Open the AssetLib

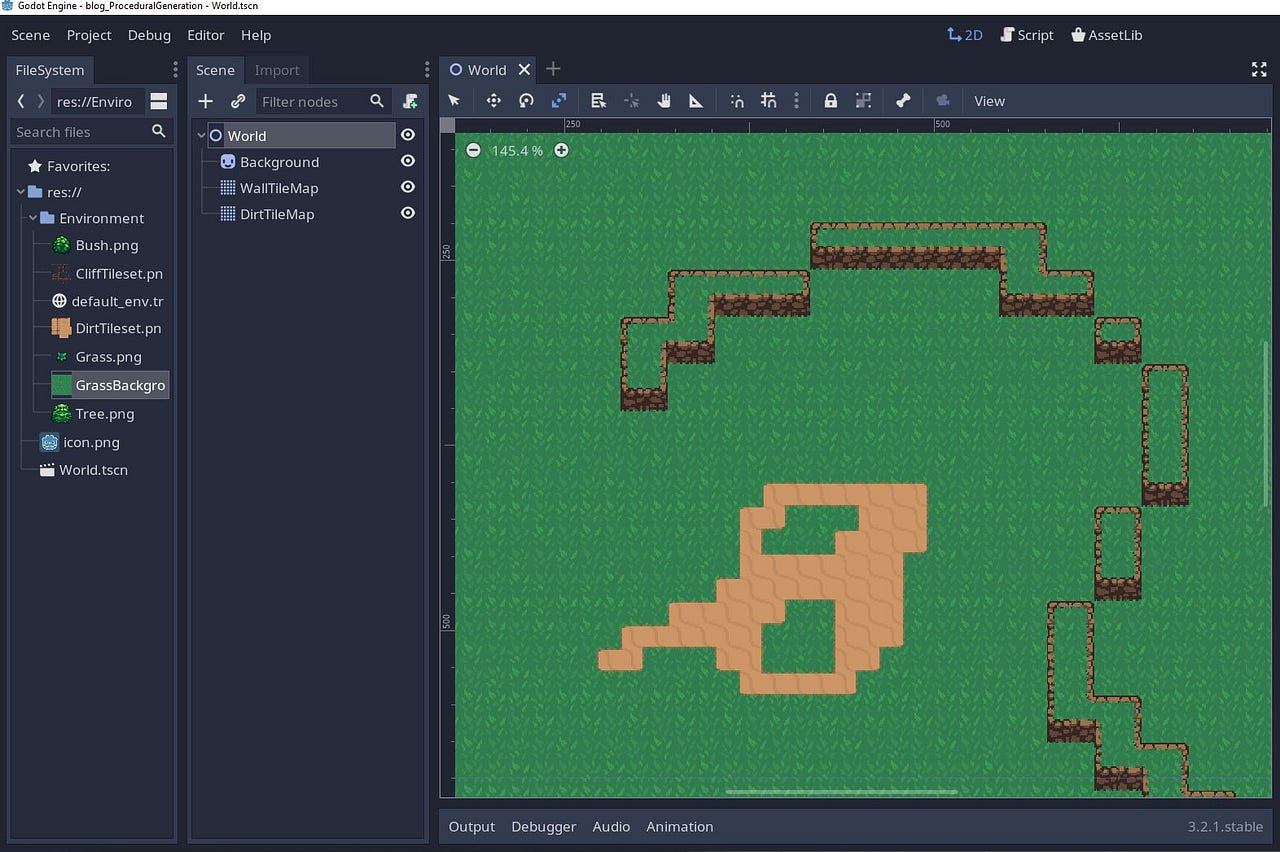pos(1106,35)
